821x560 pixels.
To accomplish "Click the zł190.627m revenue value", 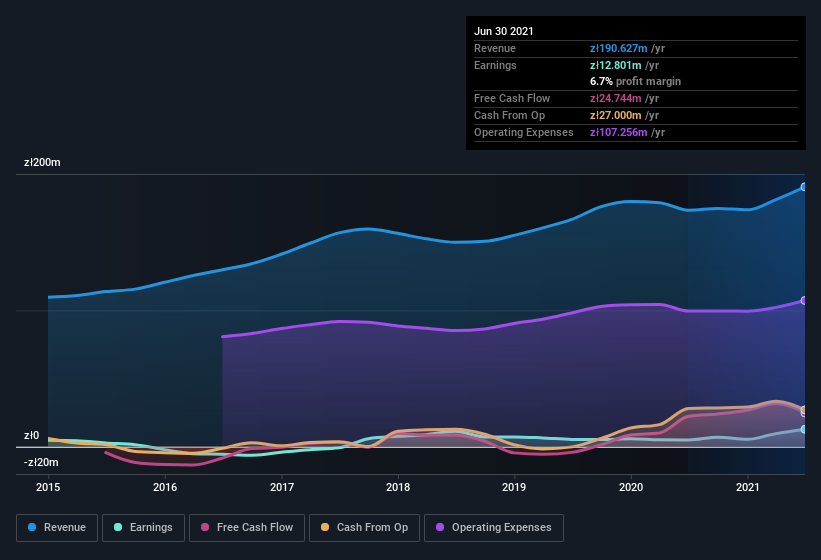I will click(618, 48).
